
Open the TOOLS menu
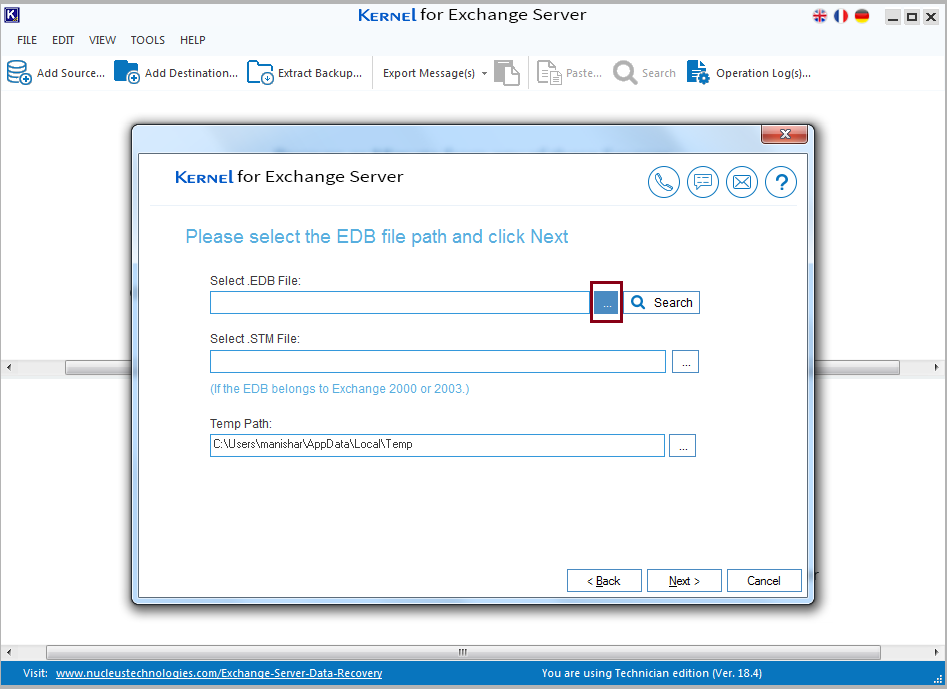coord(147,40)
